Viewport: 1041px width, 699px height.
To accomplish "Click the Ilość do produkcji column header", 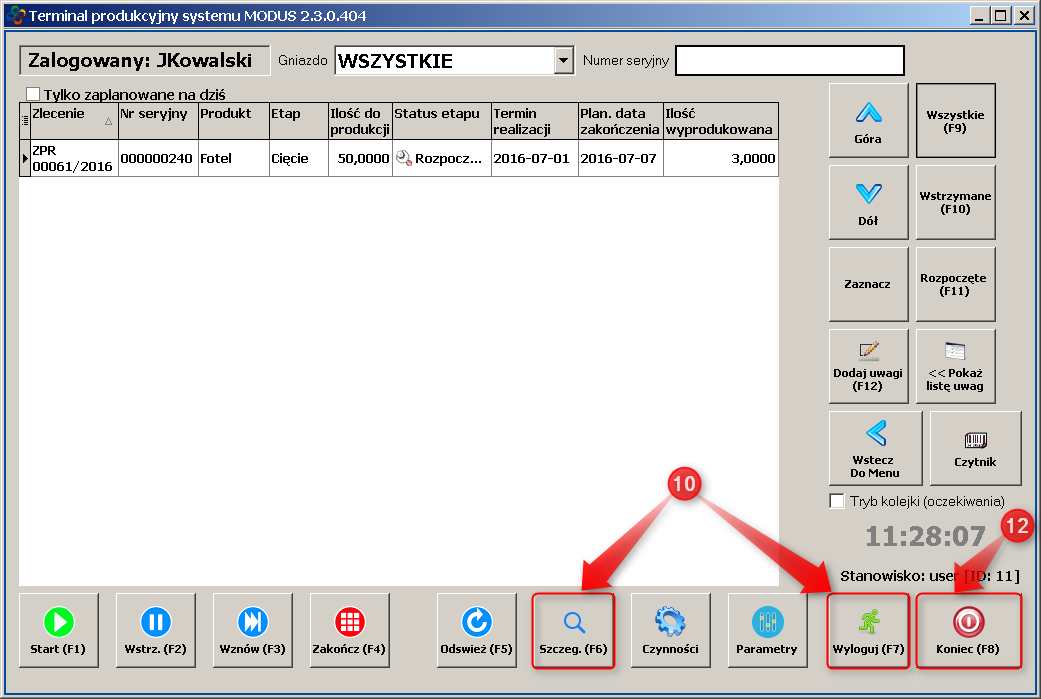I will [360, 120].
